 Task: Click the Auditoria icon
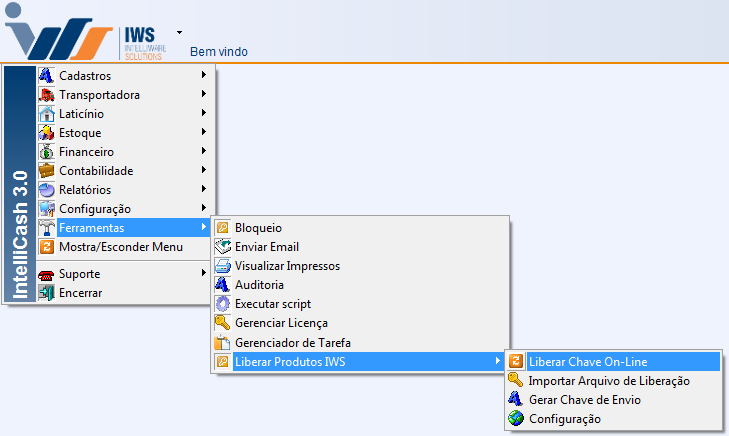click(x=223, y=284)
